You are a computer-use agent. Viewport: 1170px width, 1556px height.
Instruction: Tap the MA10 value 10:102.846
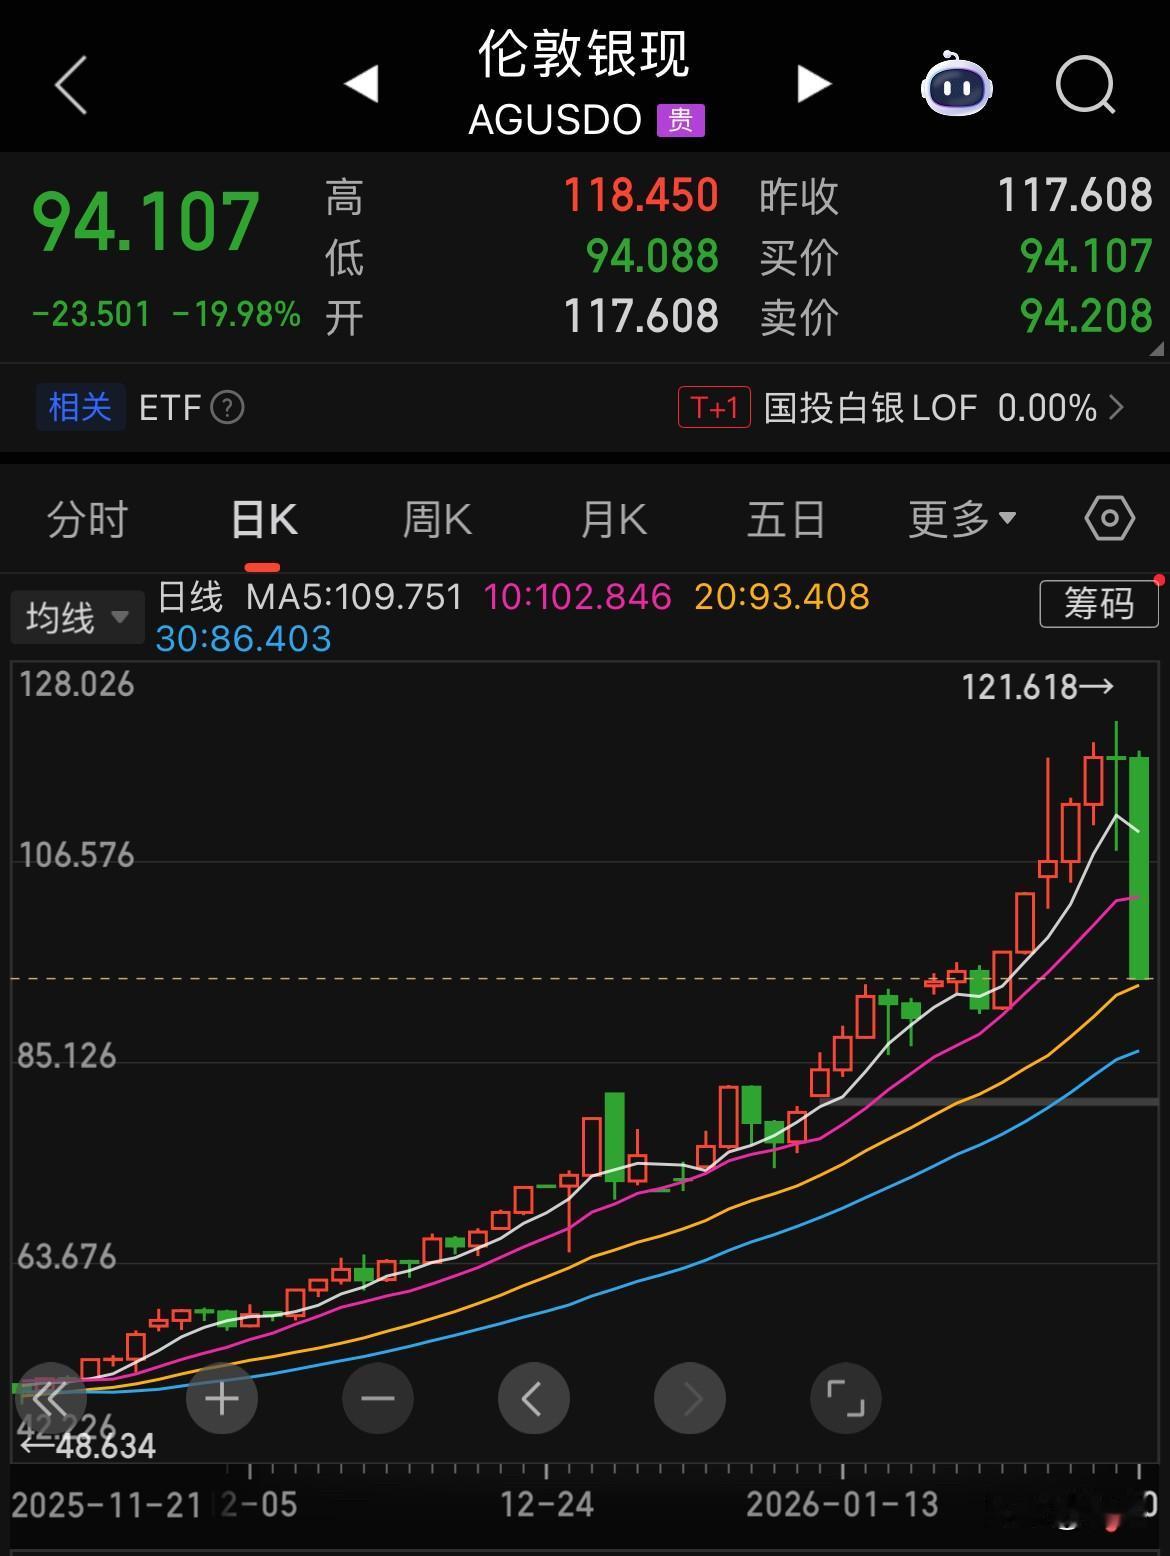click(x=578, y=597)
